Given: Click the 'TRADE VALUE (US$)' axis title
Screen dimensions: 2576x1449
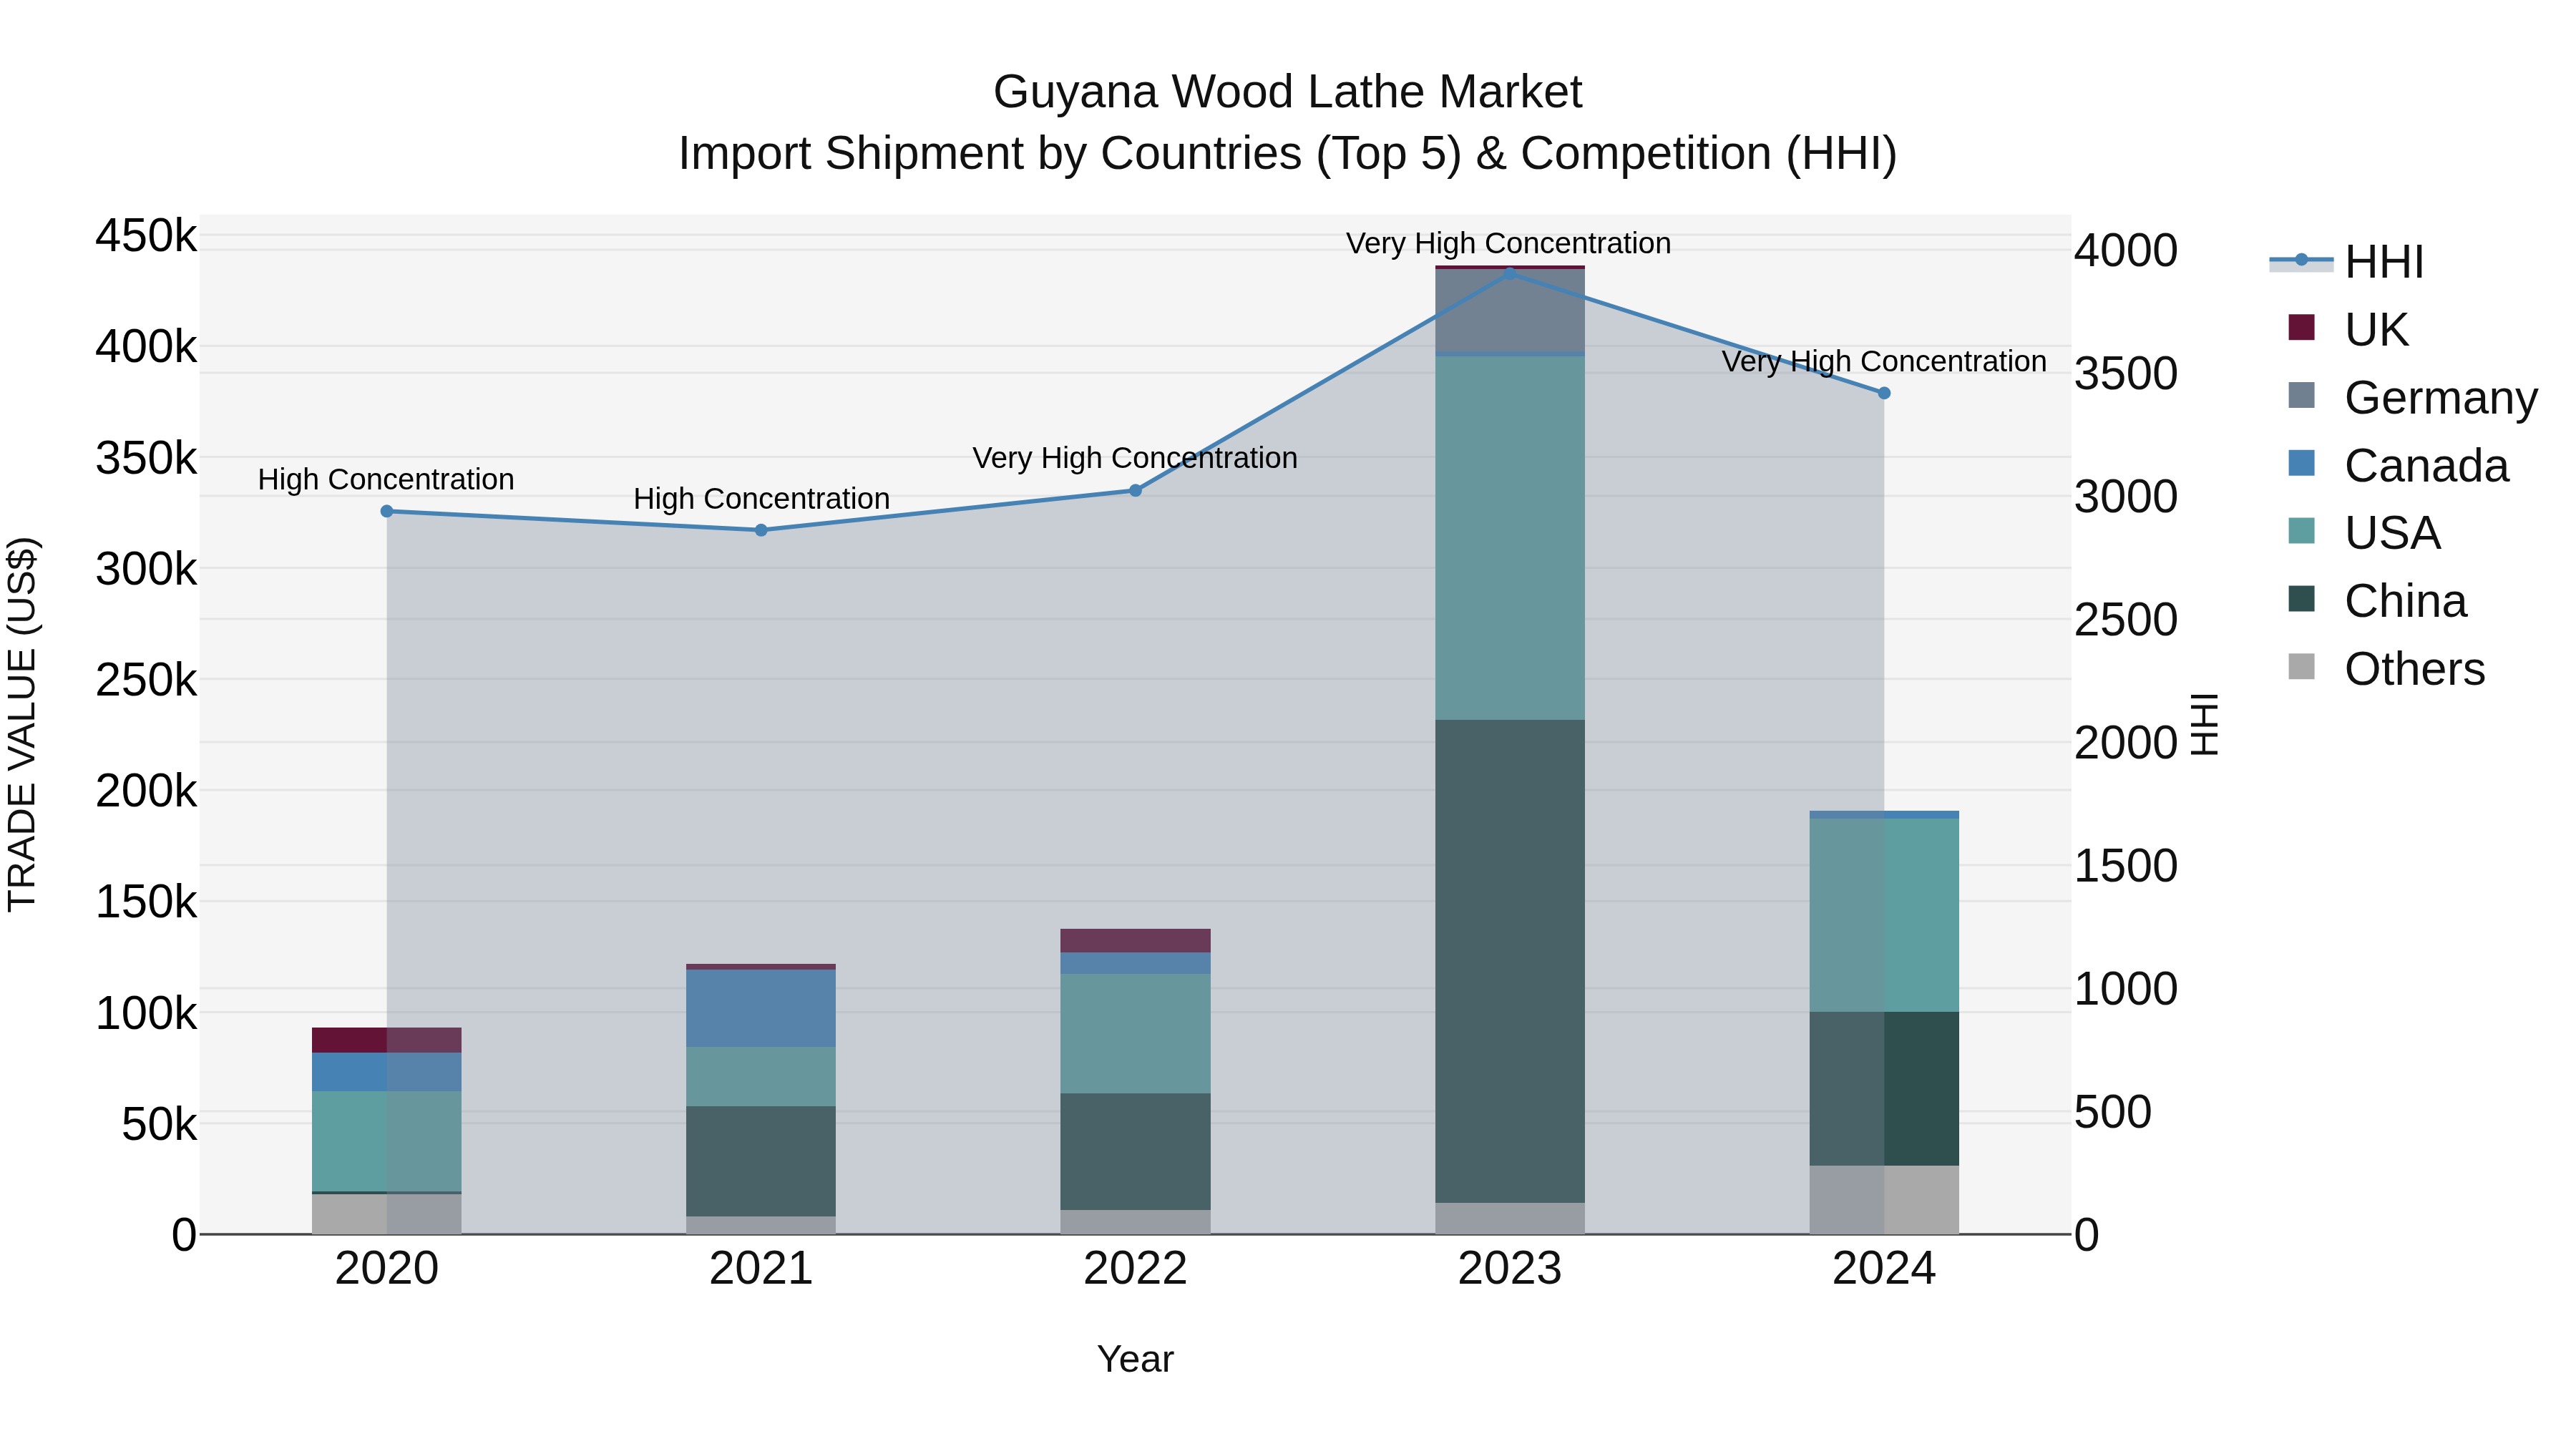Looking at the screenshot, I should point(22,724).
